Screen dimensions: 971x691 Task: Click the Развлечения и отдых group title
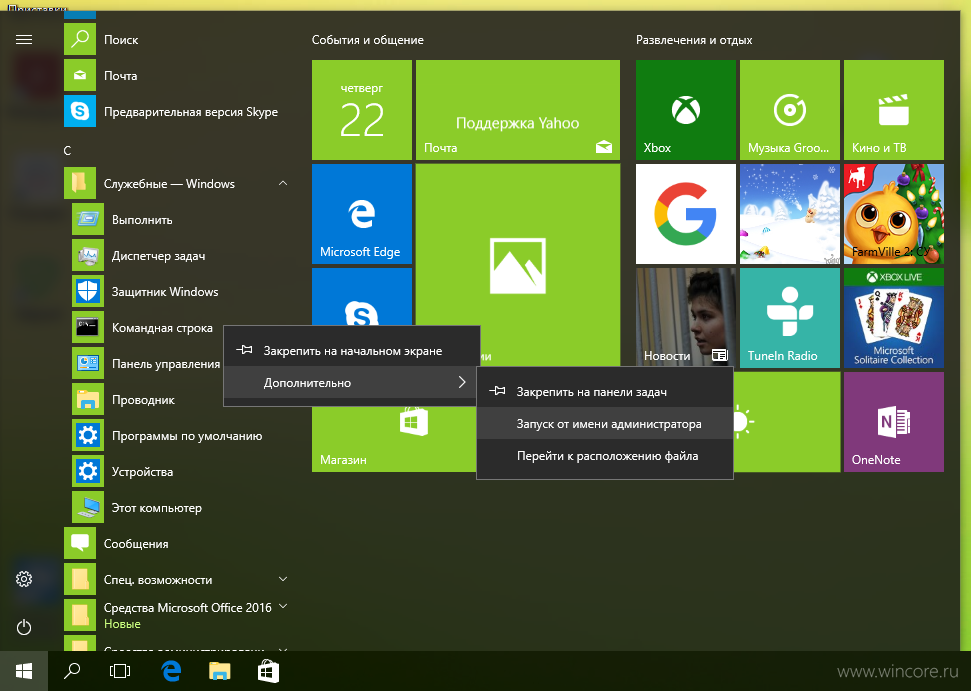click(694, 40)
